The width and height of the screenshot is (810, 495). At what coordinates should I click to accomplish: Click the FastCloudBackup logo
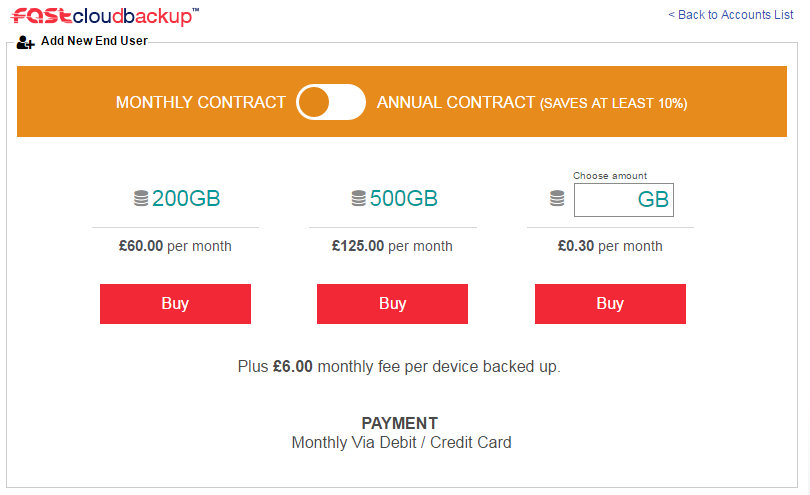pos(105,16)
